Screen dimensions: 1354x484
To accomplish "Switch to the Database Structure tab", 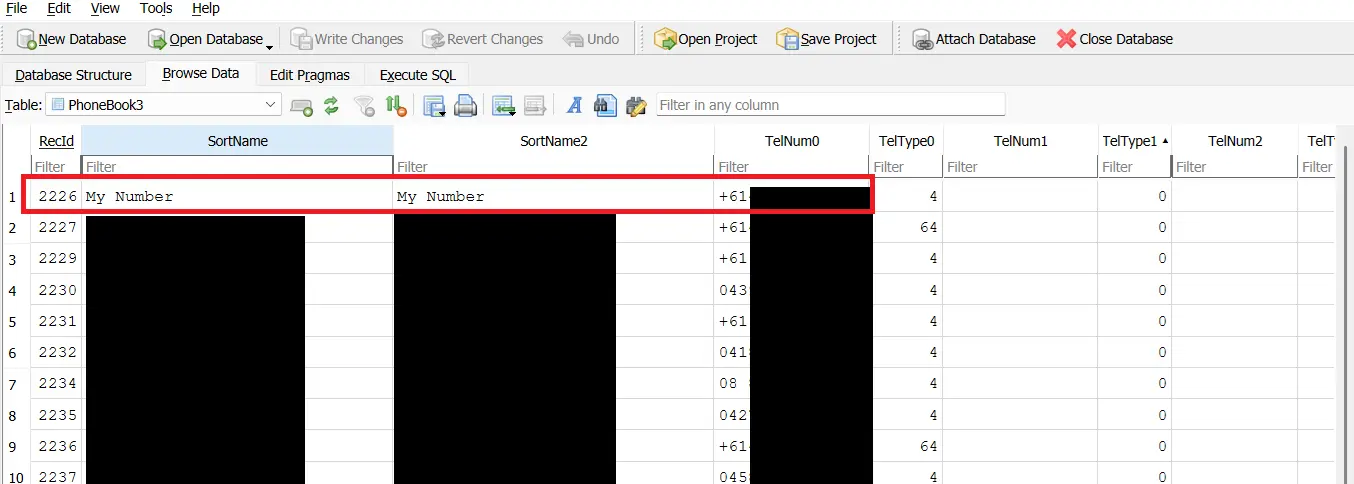I will pyautogui.click(x=73, y=75).
